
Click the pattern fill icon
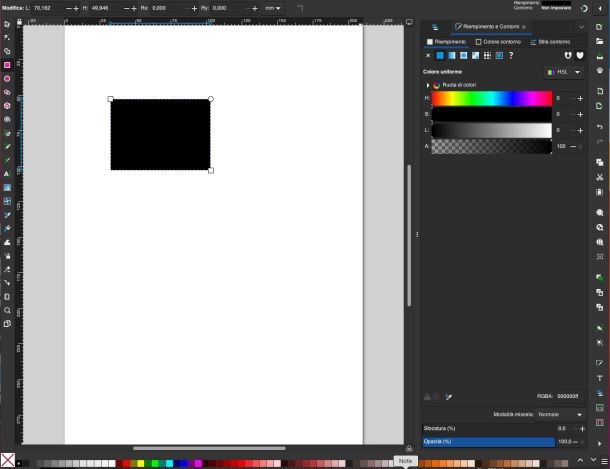(x=486, y=55)
